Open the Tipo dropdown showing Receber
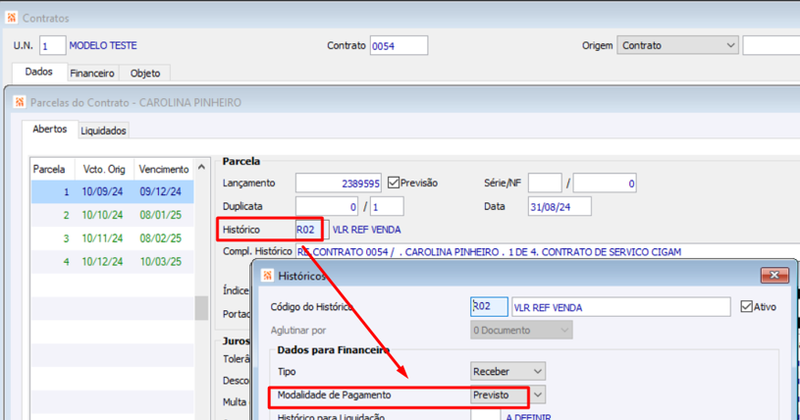Screen dimensions: 800x420 (x=508, y=372)
